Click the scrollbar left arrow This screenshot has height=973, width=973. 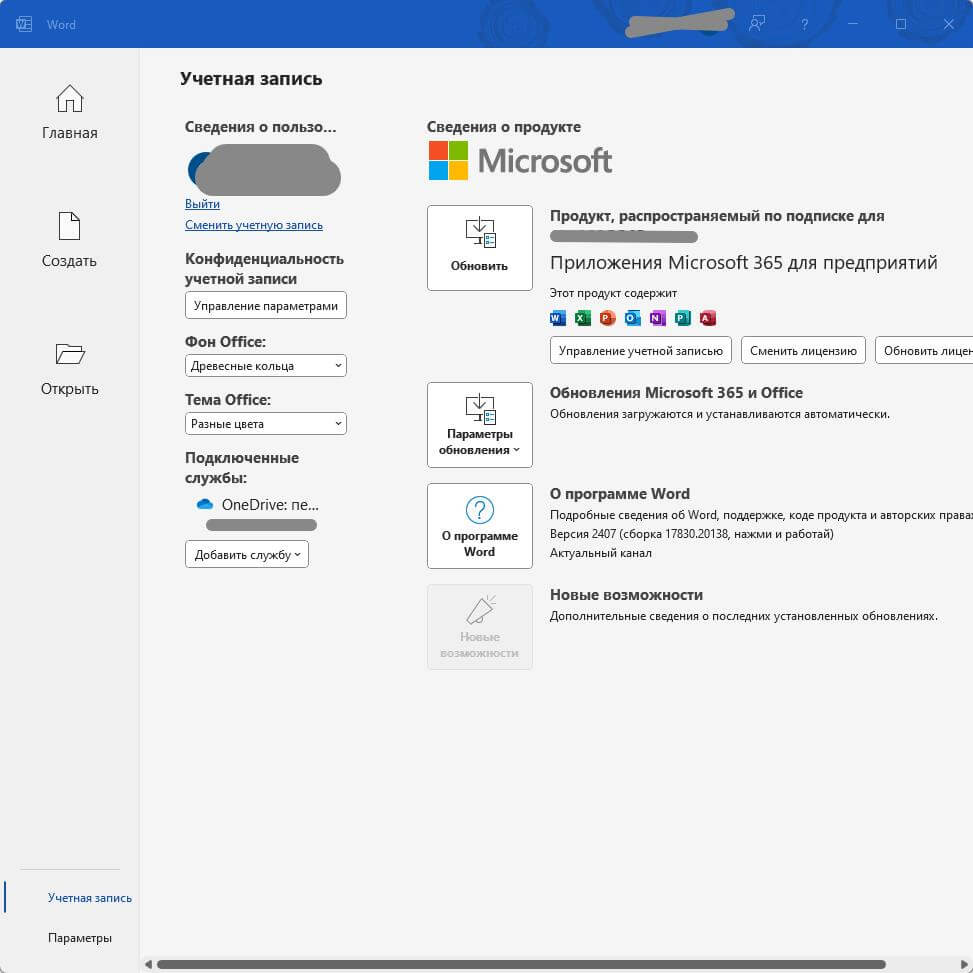point(148,964)
